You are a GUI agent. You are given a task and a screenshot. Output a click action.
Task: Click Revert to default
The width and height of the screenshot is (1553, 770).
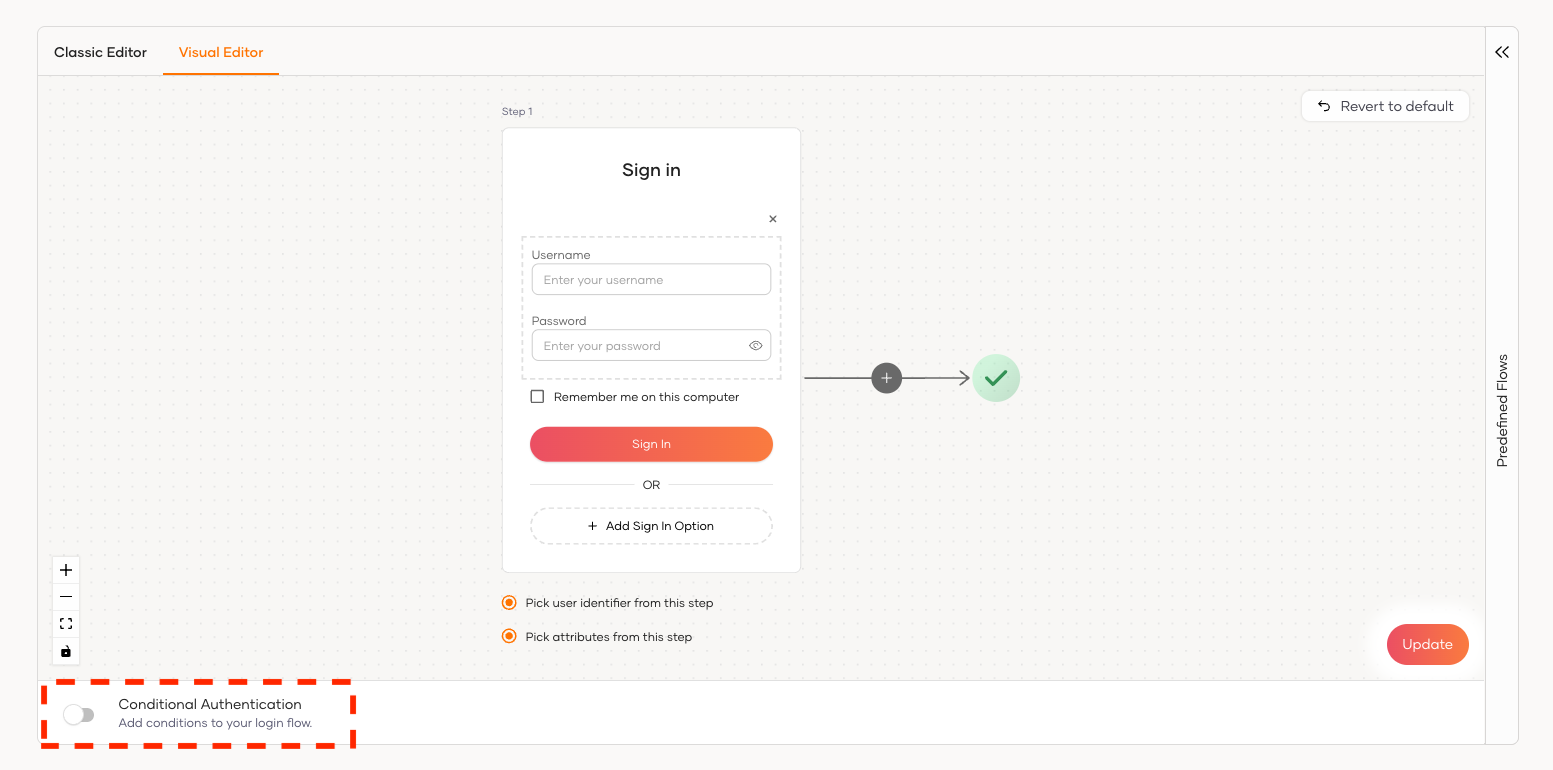point(1385,106)
